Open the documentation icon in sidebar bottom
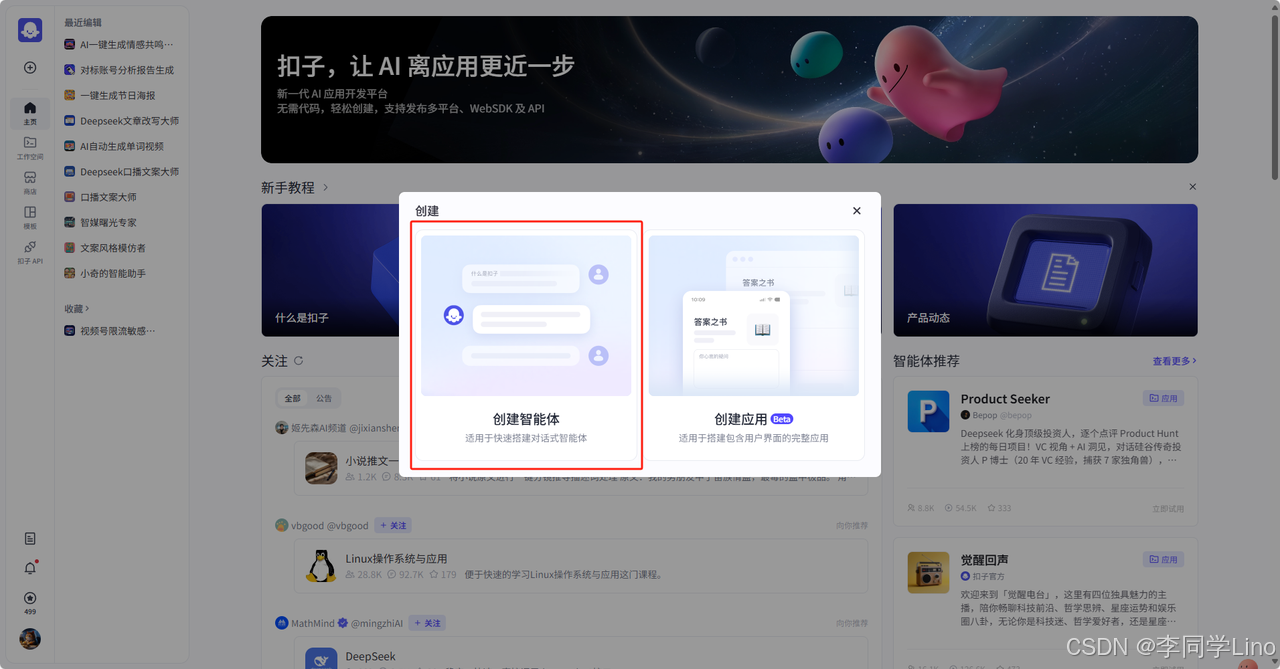 [x=30, y=538]
